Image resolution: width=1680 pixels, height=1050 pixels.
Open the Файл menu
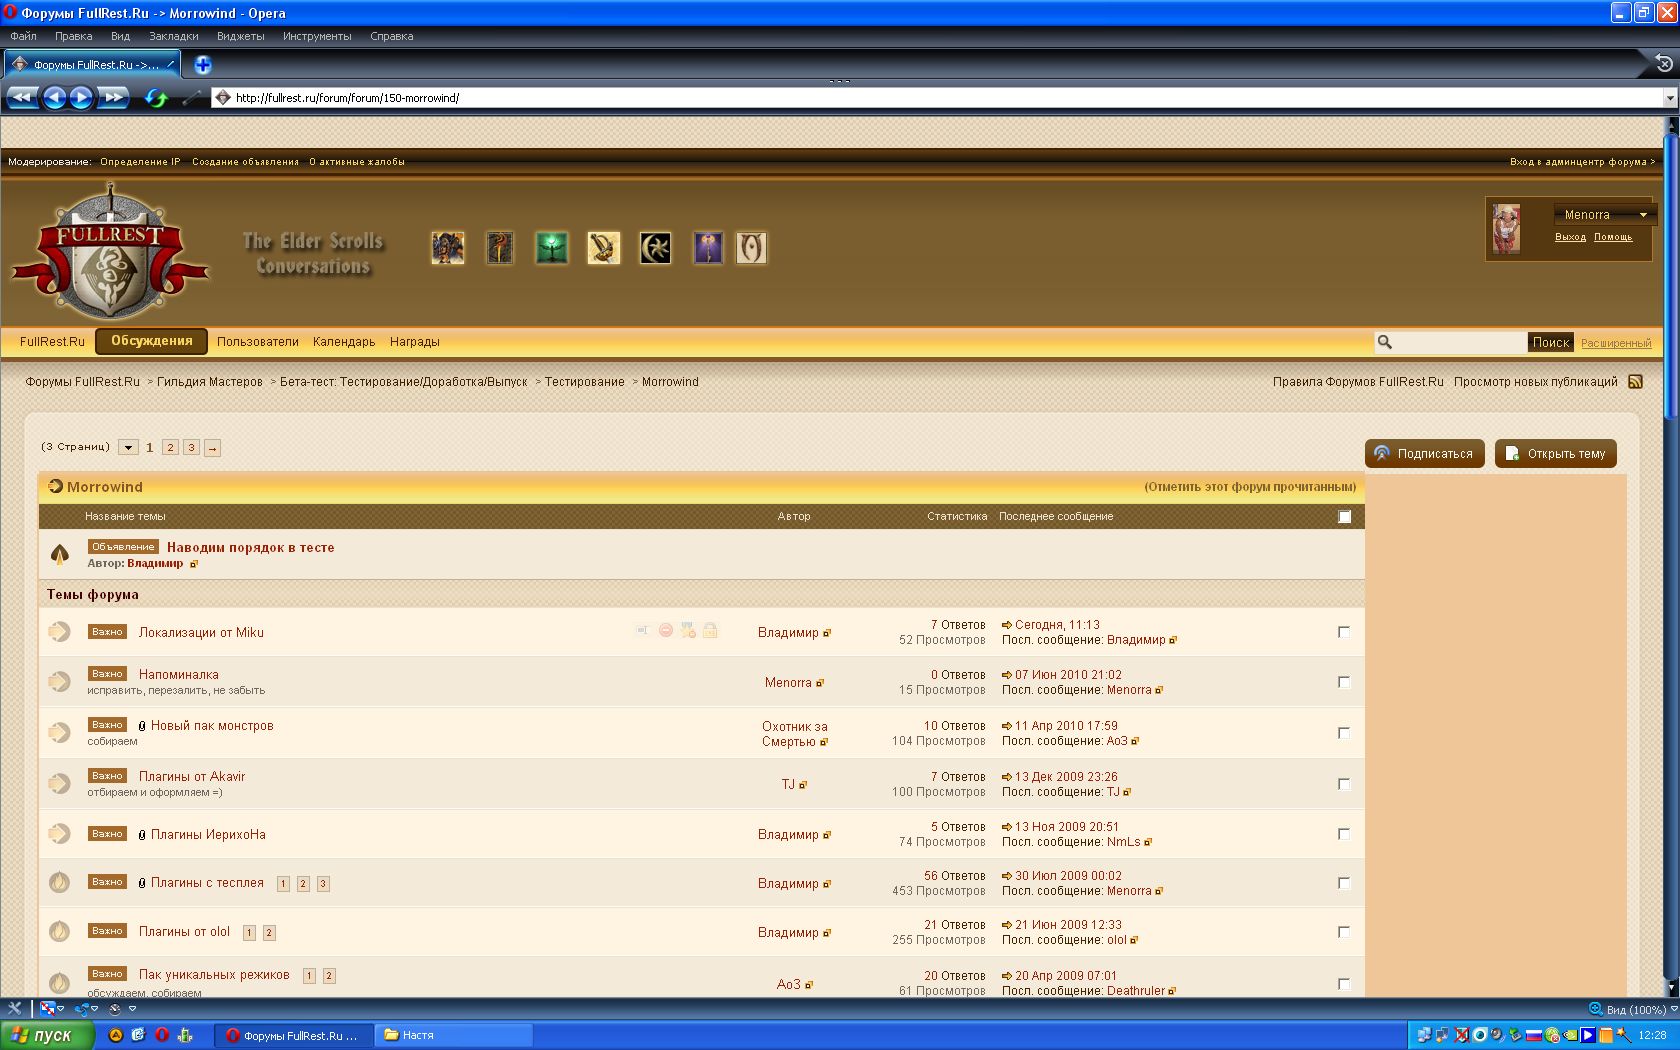(23, 36)
